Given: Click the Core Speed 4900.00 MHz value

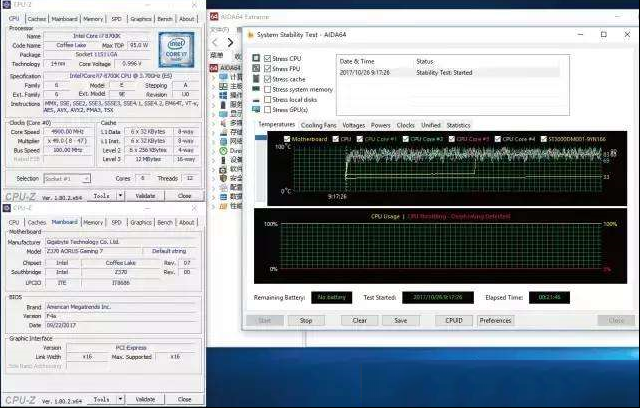Looking at the screenshot, I should pyautogui.click(x=67, y=132).
